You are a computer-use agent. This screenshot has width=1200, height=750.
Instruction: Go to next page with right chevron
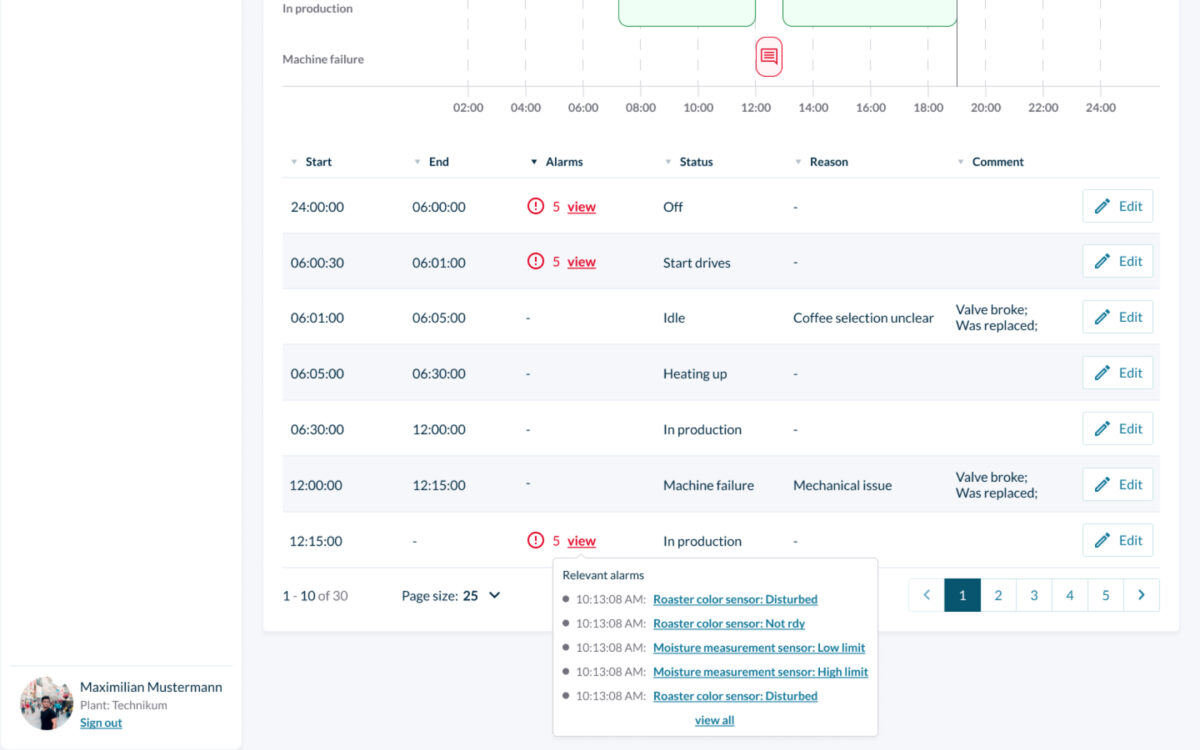point(1141,595)
